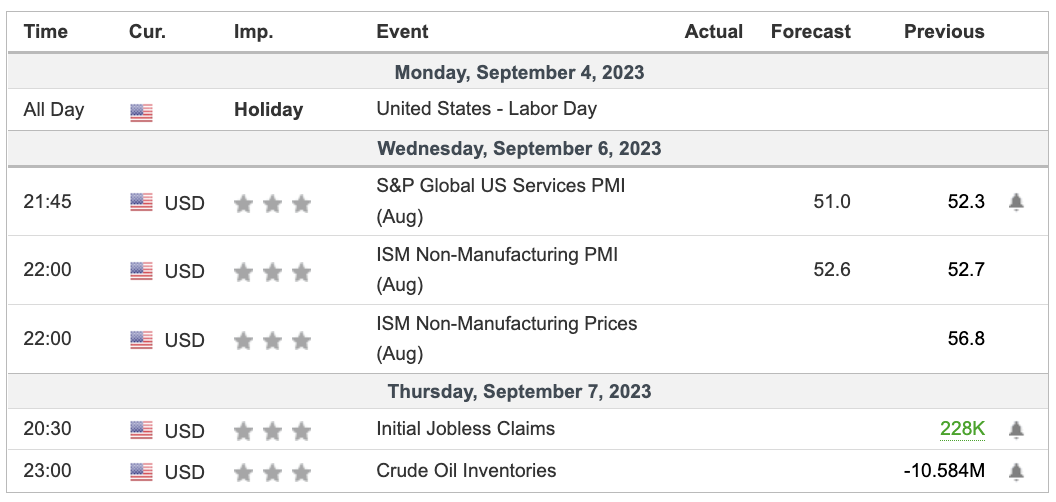This screenshot has height=502, width=1056.
Task: Click the Time column header
Action: click(45, 32)
